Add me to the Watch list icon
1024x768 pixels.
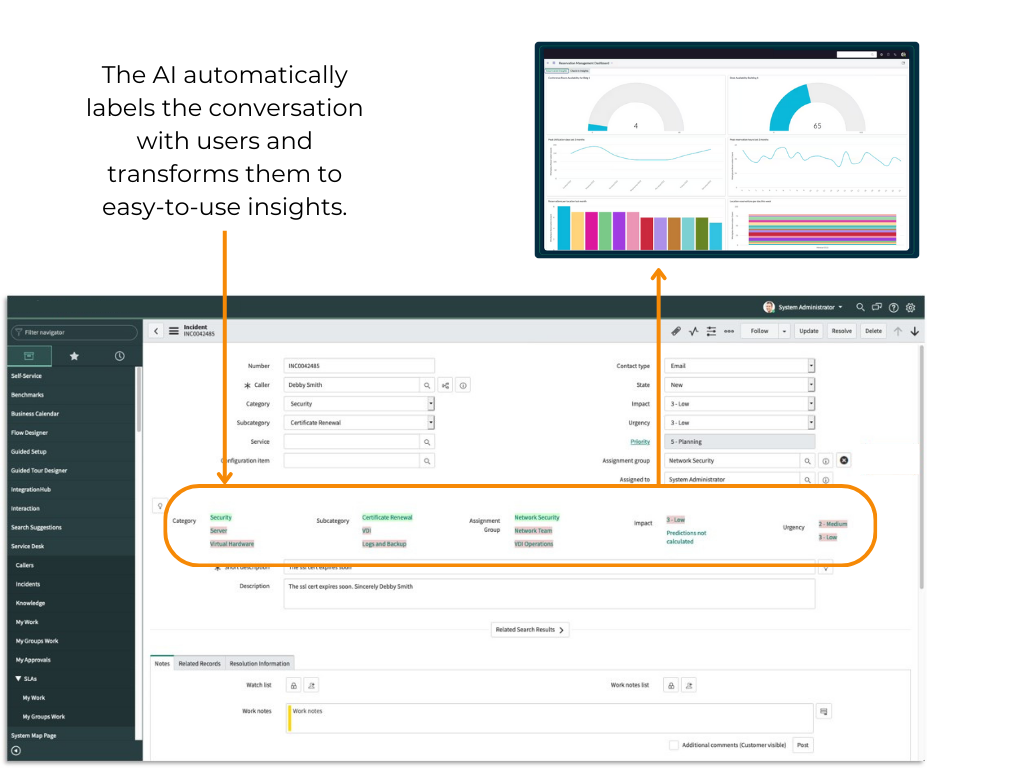(x=312, y=686)
